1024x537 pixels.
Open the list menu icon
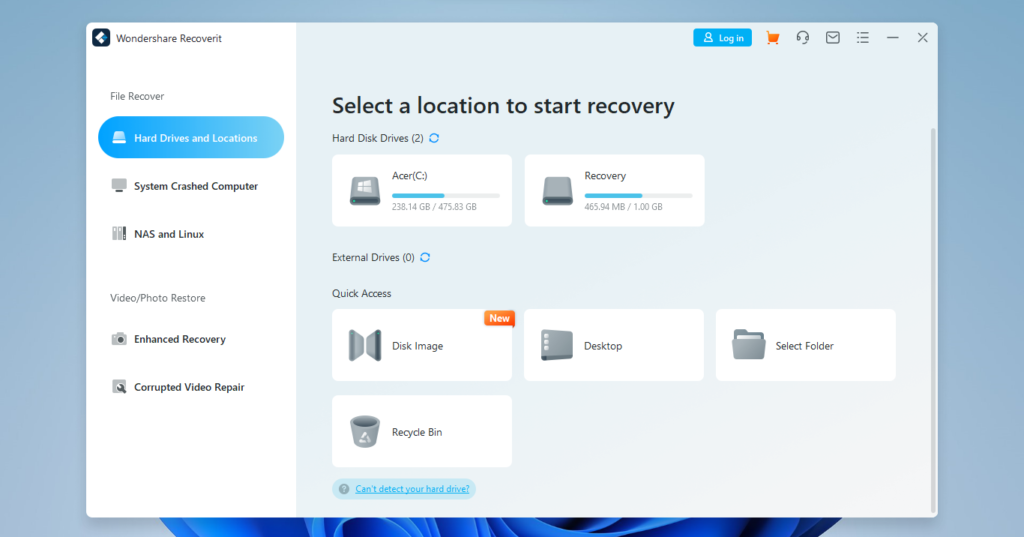tap(863, 38)
